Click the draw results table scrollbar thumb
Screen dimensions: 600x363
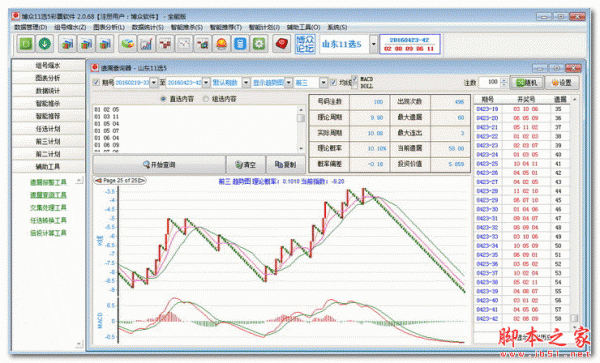click(x=574, y=318)
